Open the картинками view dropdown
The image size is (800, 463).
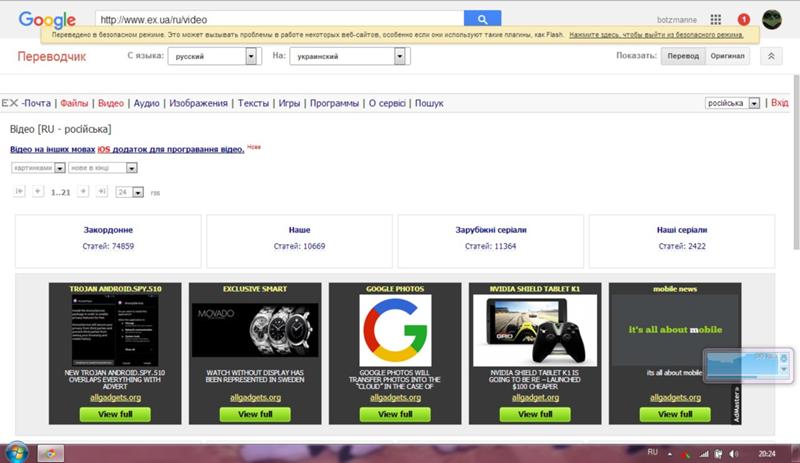tap(38, 167)
